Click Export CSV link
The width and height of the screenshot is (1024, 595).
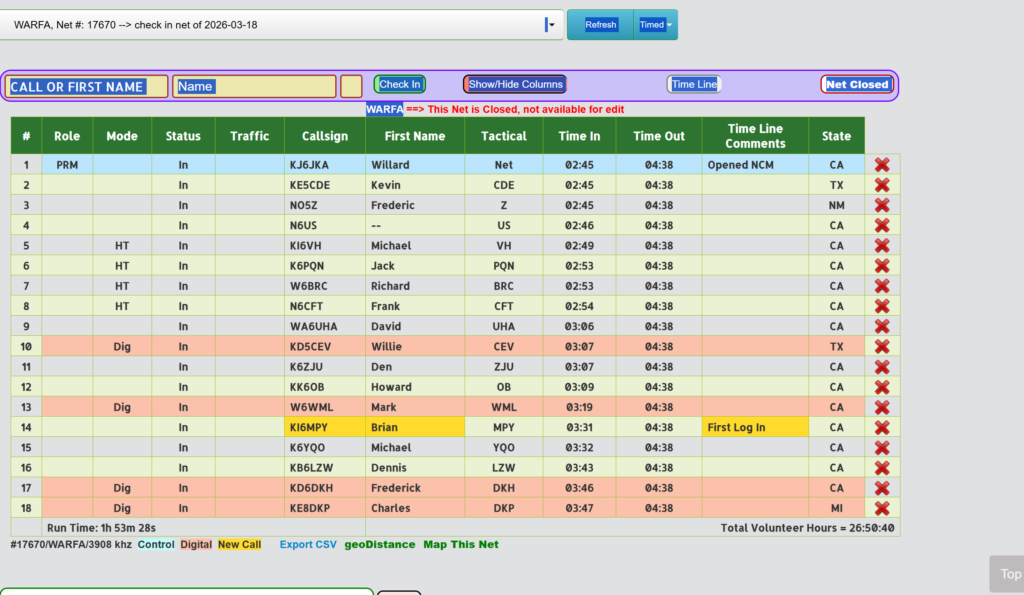[308, 545]
